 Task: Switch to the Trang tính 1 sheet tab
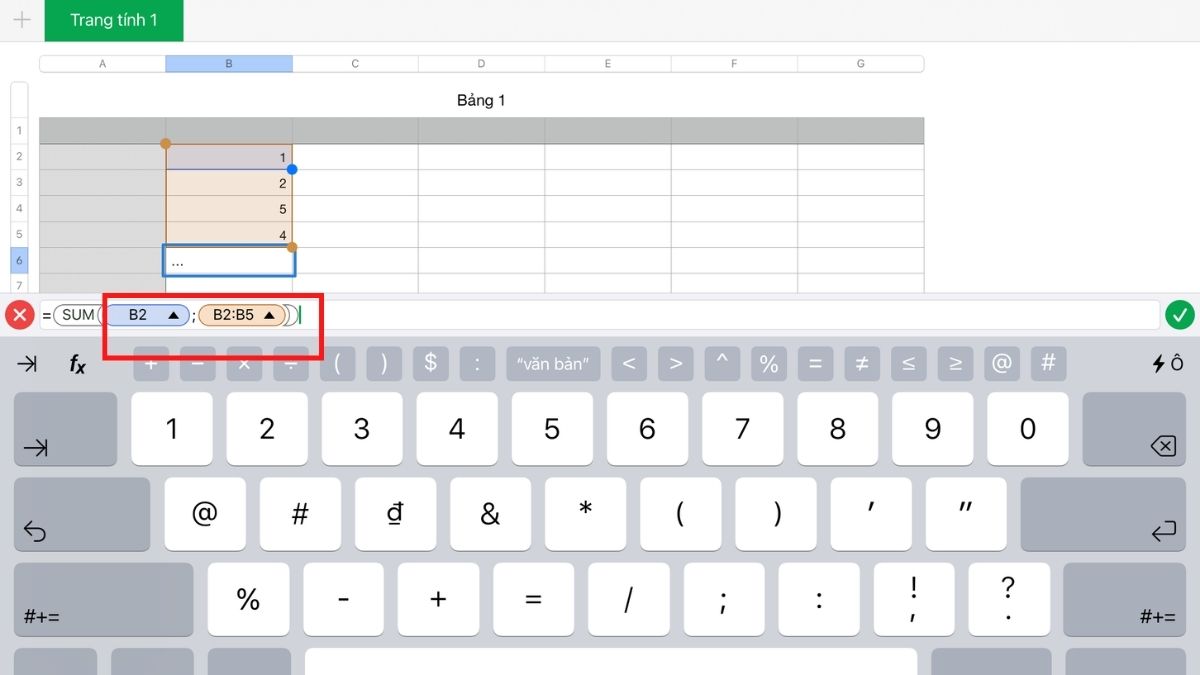(114, 20)
